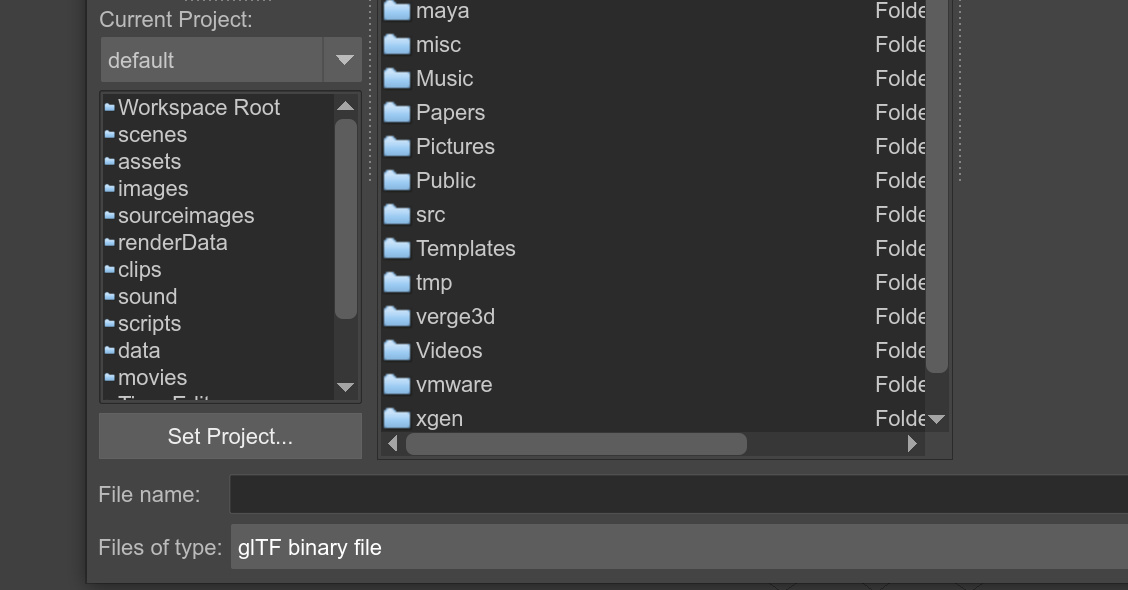1128x590 pixels.
Task: Click the file list scroll down arrow
Action: click(x=937, y=419)
